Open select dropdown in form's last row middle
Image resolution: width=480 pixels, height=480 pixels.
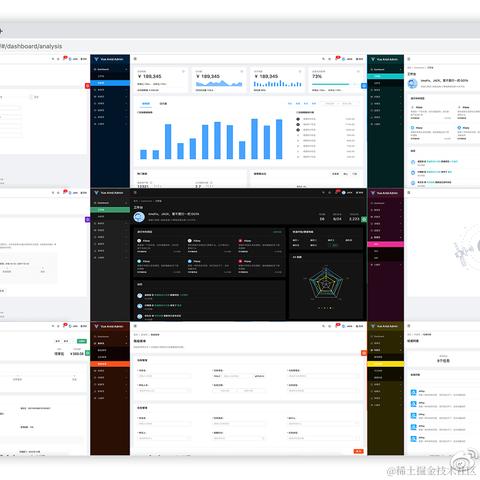(239, 438)
